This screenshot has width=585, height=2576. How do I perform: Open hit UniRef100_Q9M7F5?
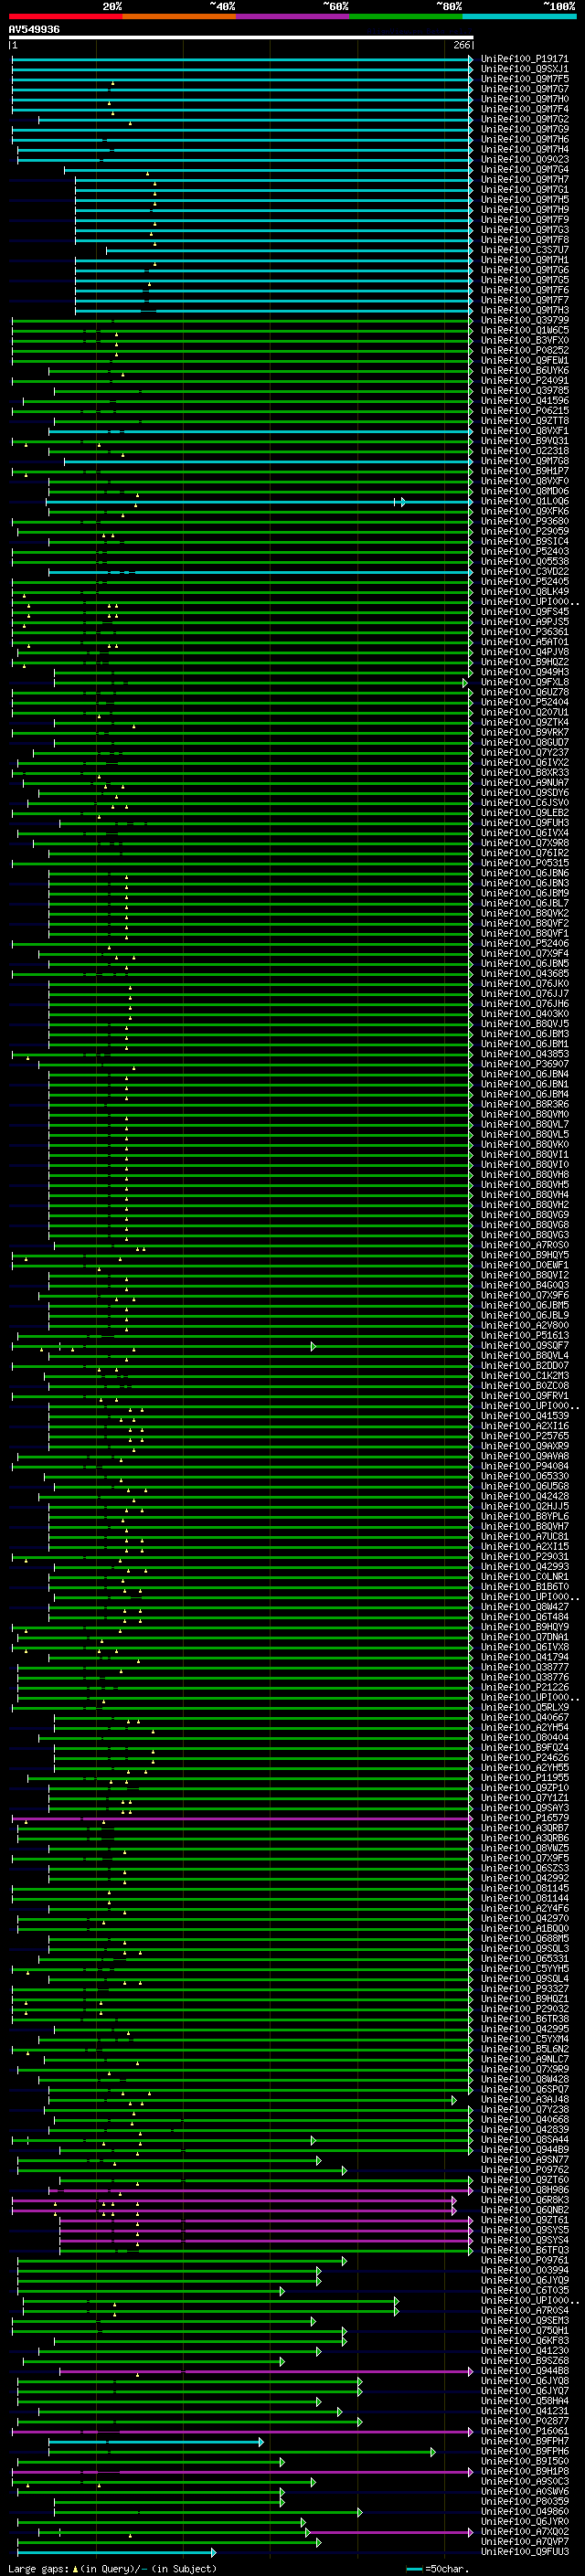coord(525,79)
